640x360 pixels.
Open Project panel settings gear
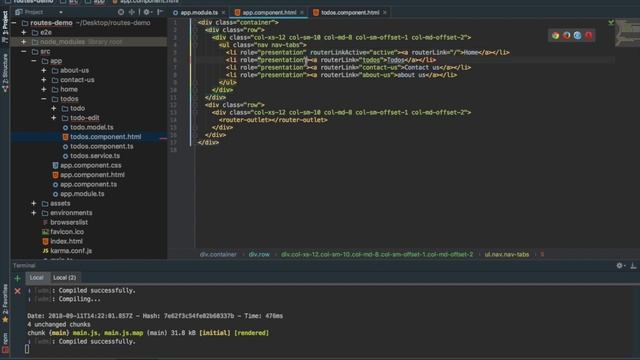click(146, 12)
